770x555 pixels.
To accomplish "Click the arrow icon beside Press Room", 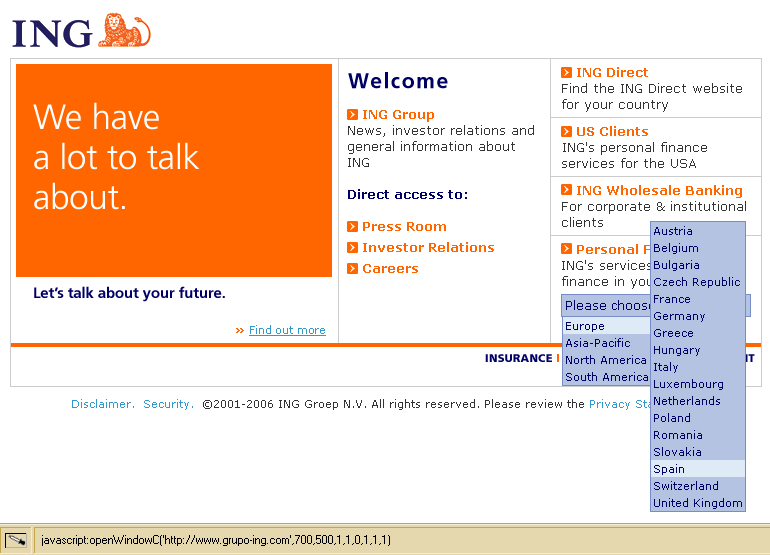I will [352, 226].
